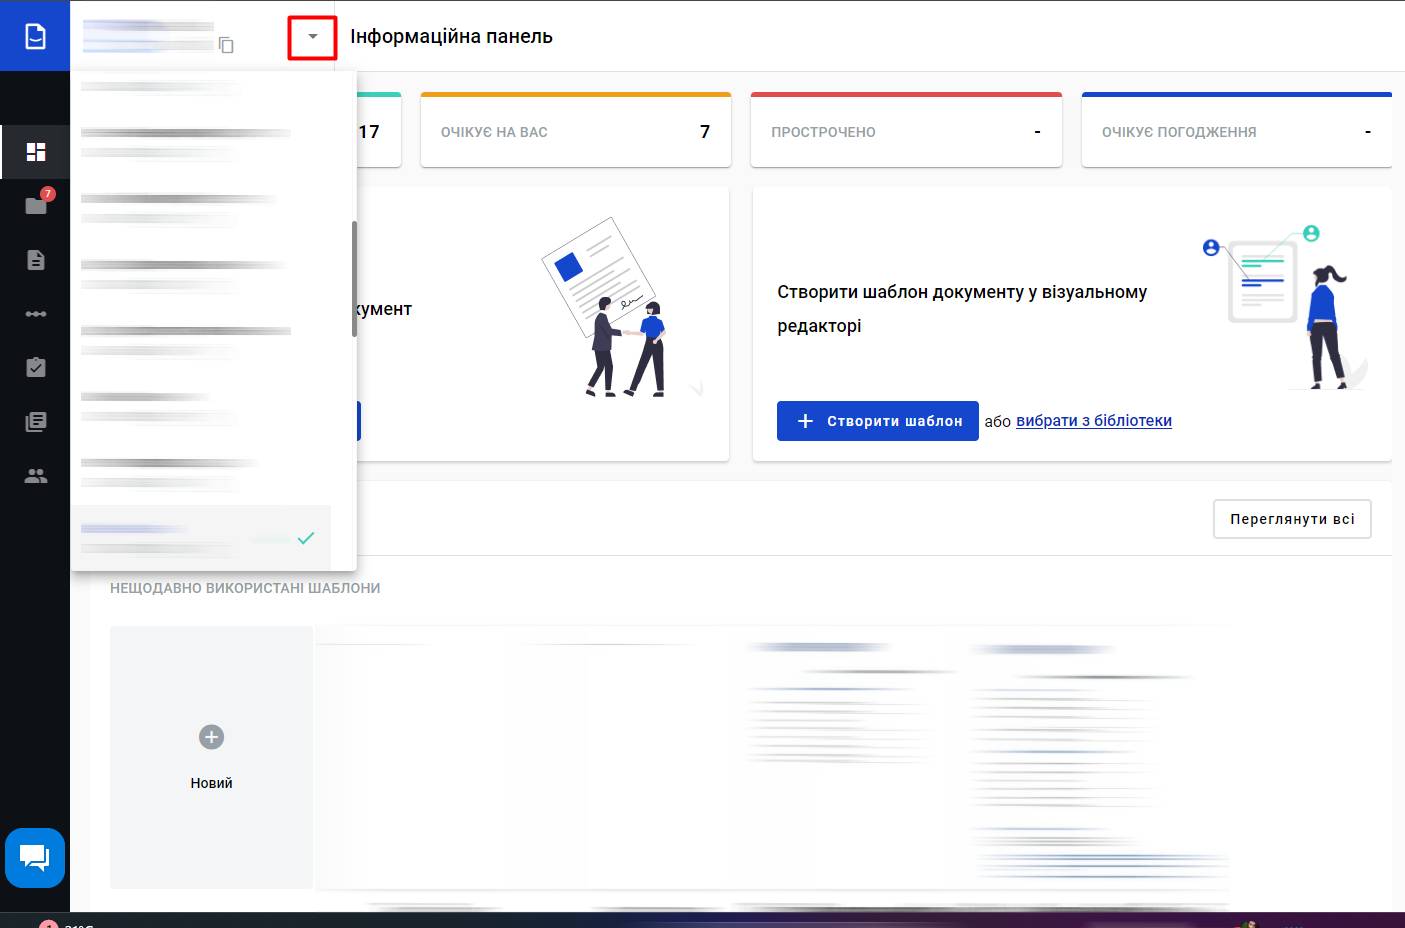Viewport: 1405px width, 928px height.
Task: Open the people contacts icon in sidebar
Action: click(x=36, y=476)
